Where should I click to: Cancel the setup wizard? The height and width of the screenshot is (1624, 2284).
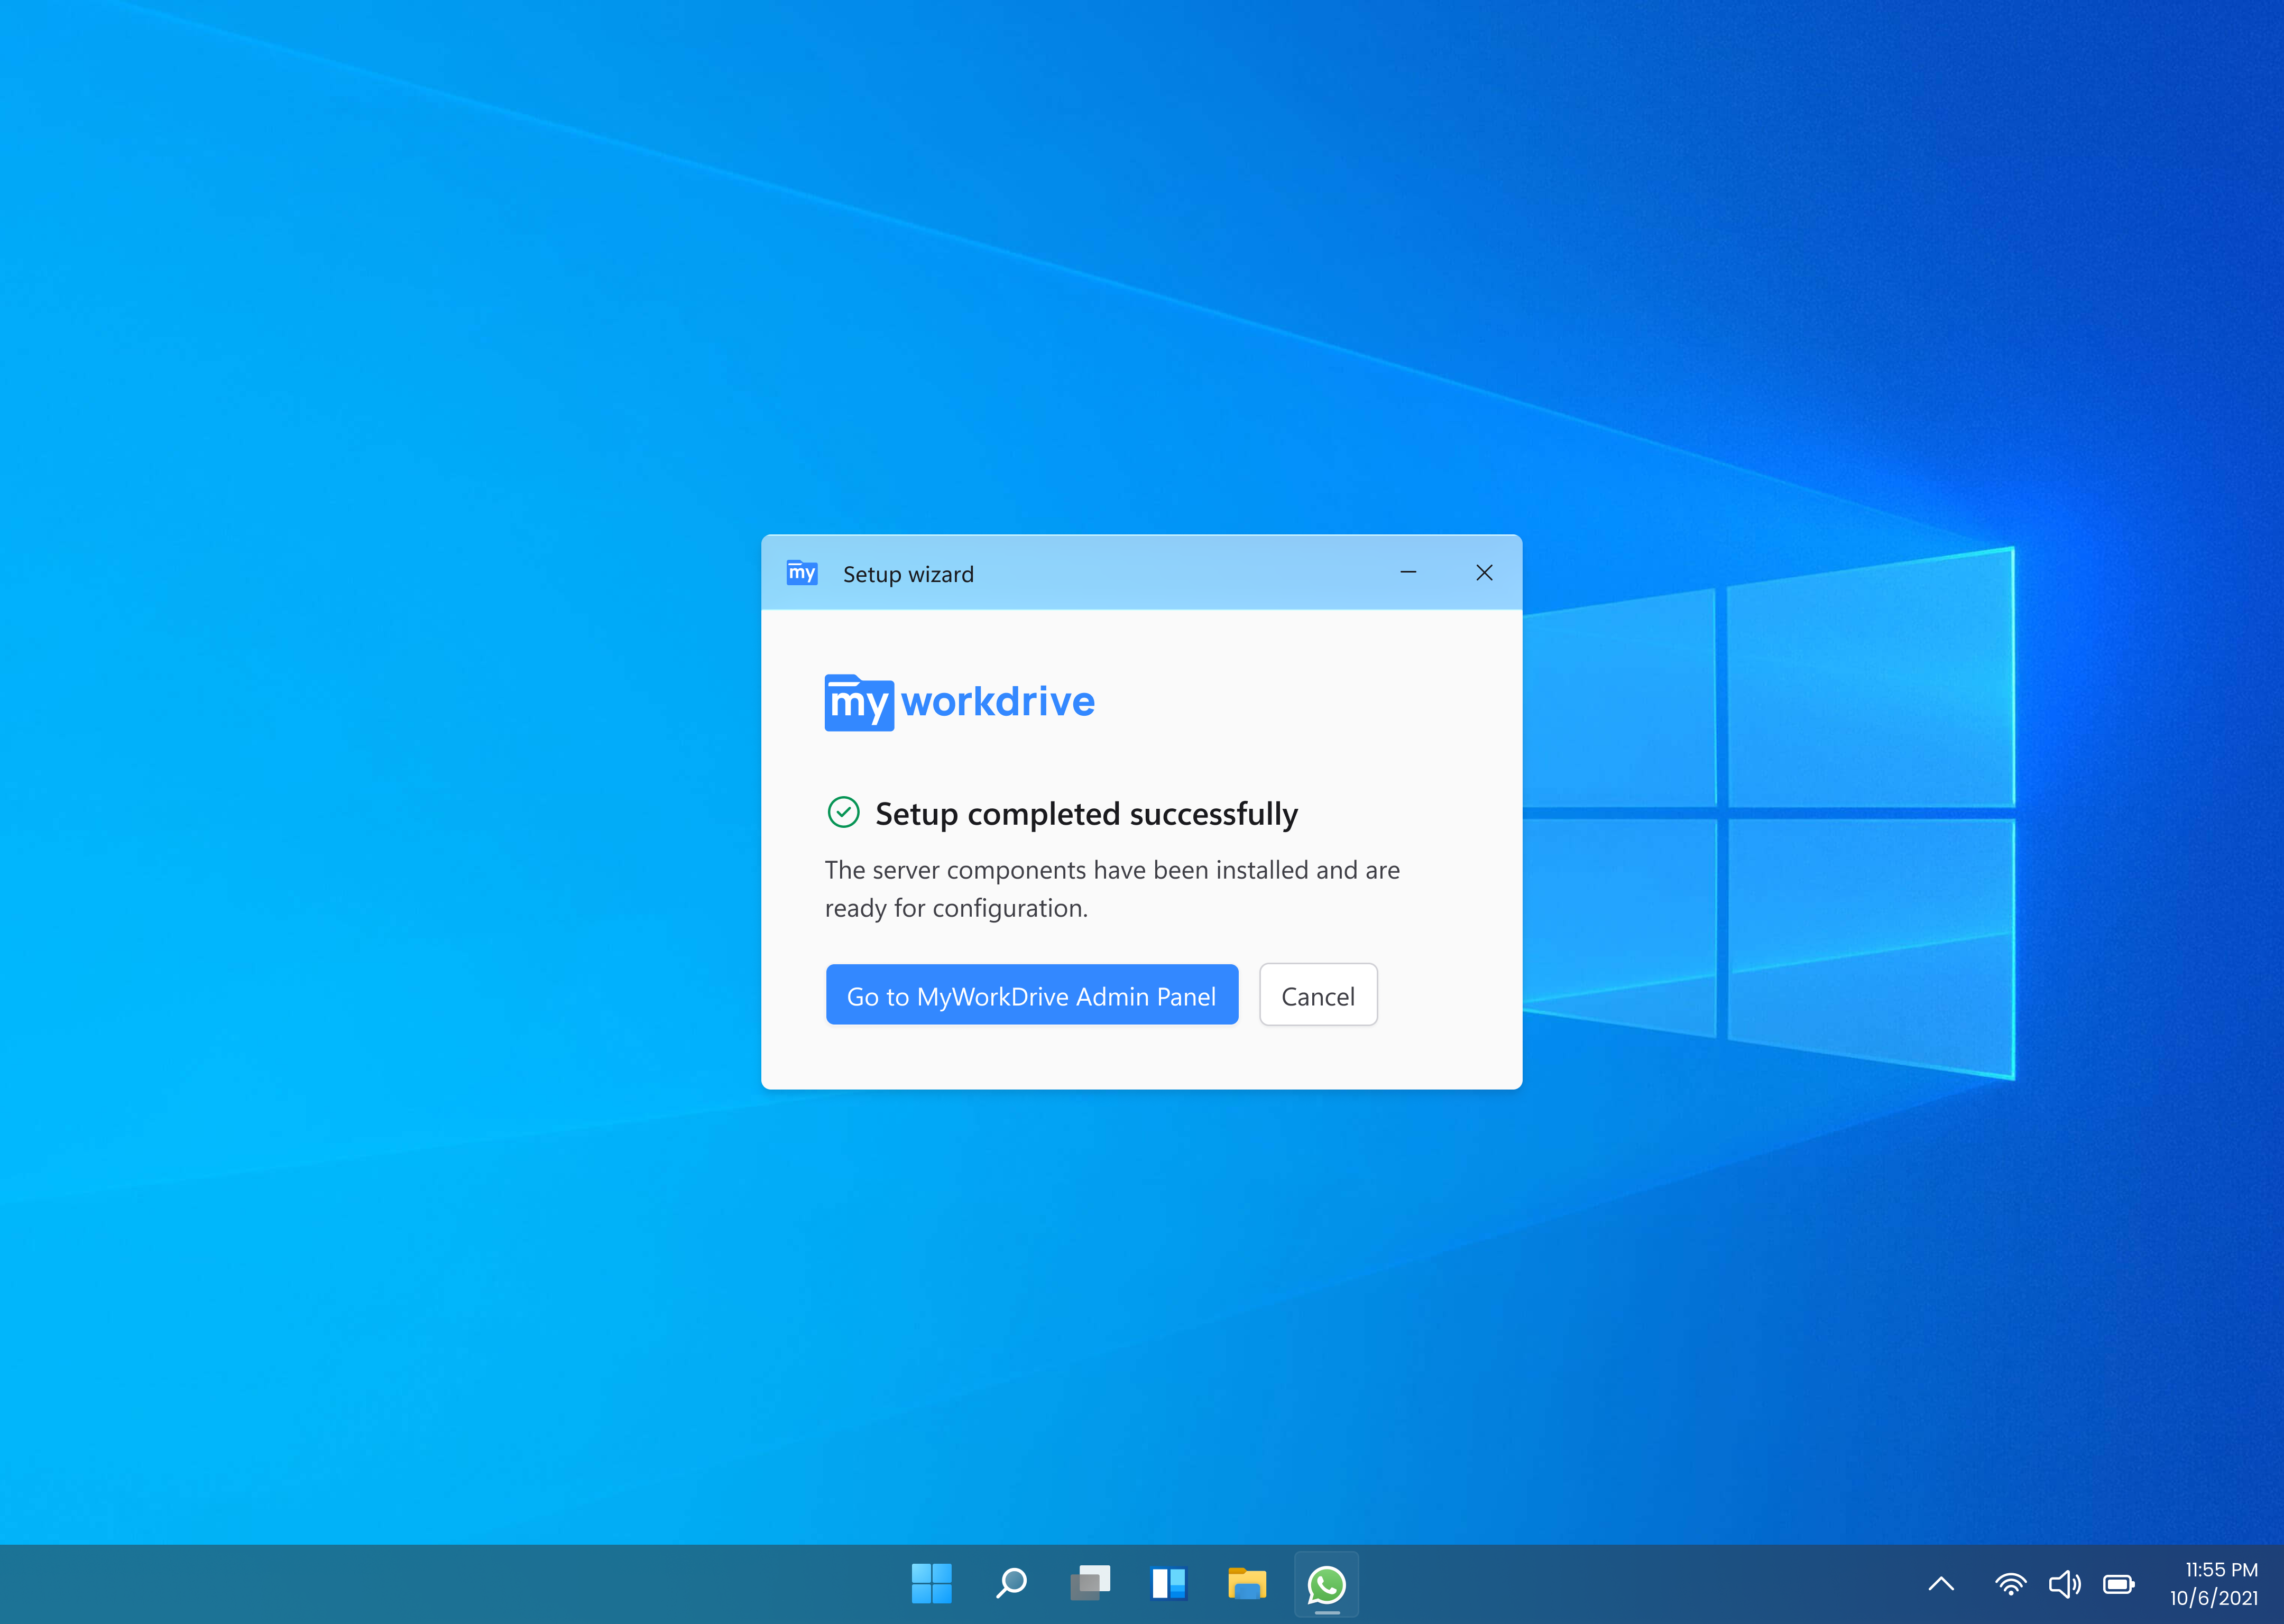[x=1318, y=995]
